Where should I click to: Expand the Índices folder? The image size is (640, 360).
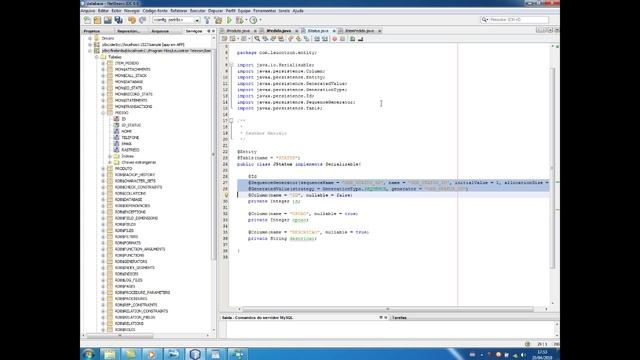110,156
